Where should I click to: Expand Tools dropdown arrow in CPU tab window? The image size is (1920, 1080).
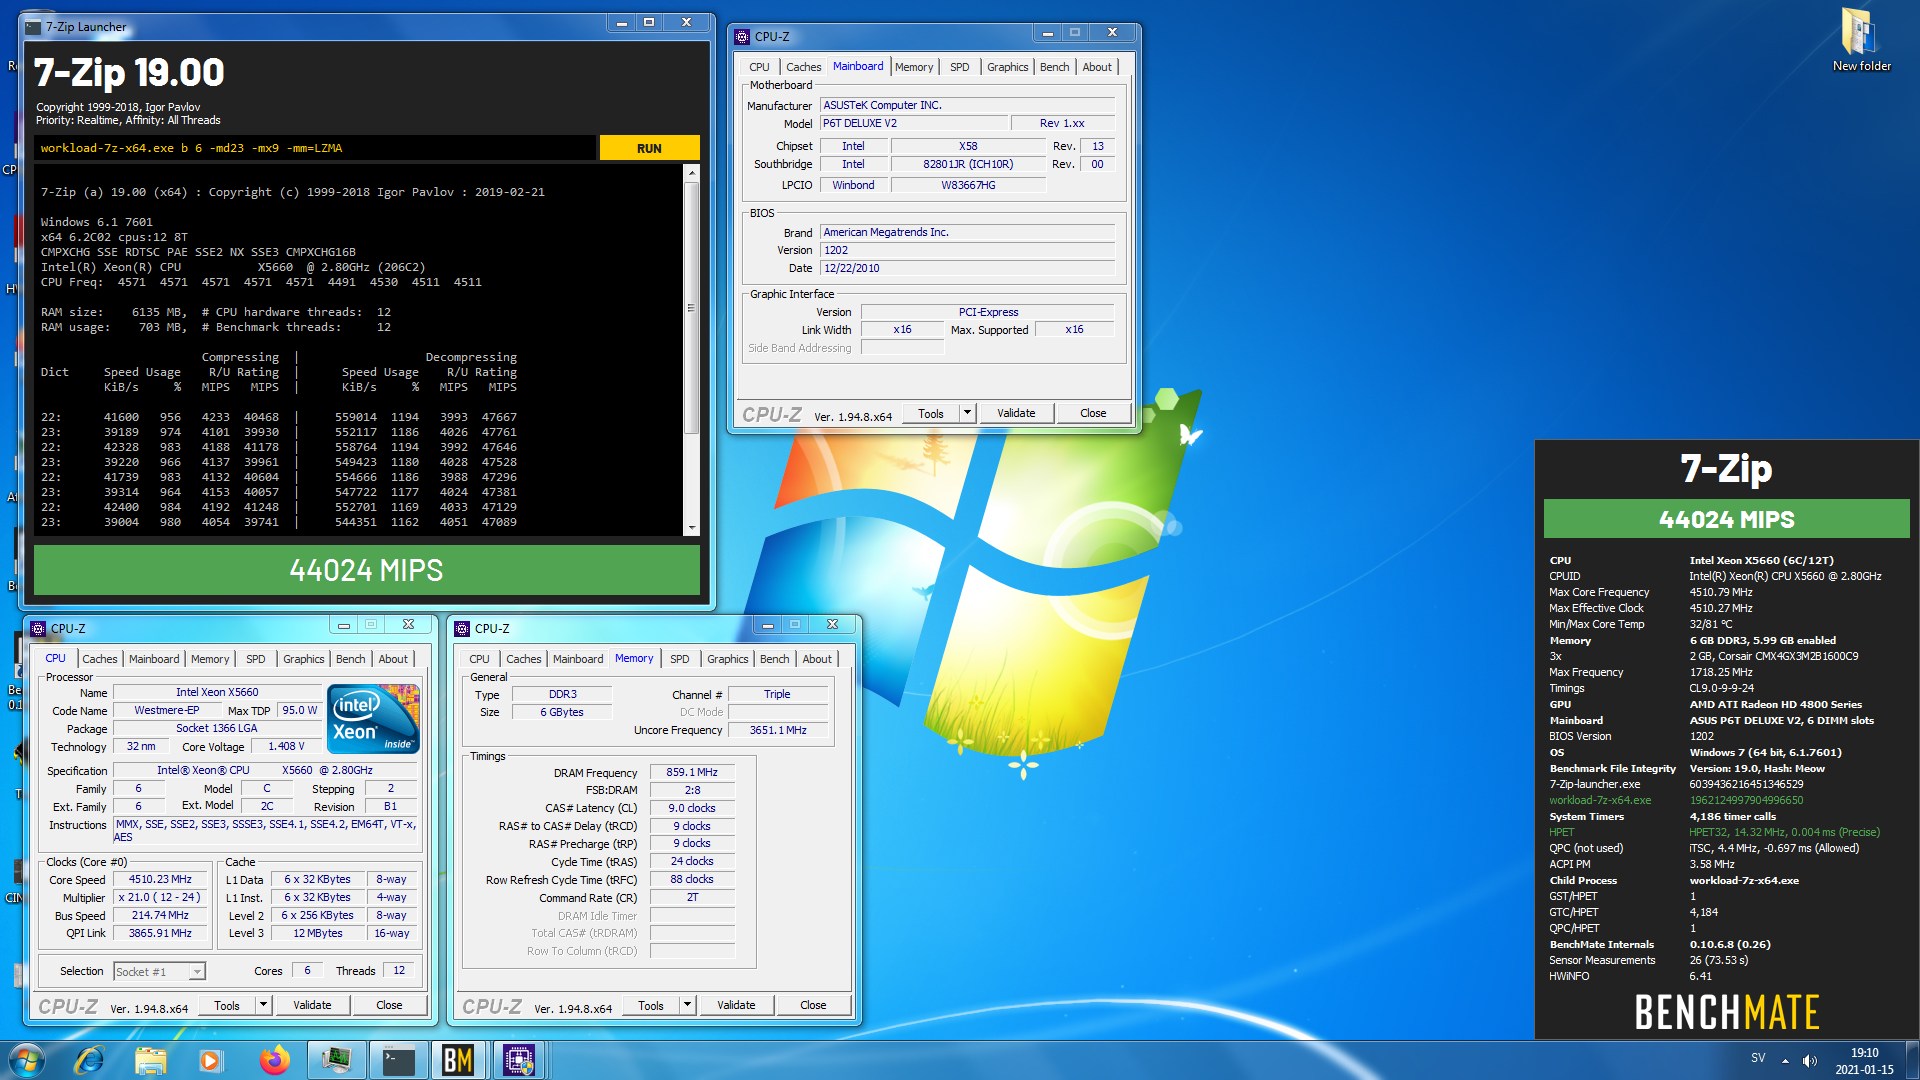coord(263,1006)
